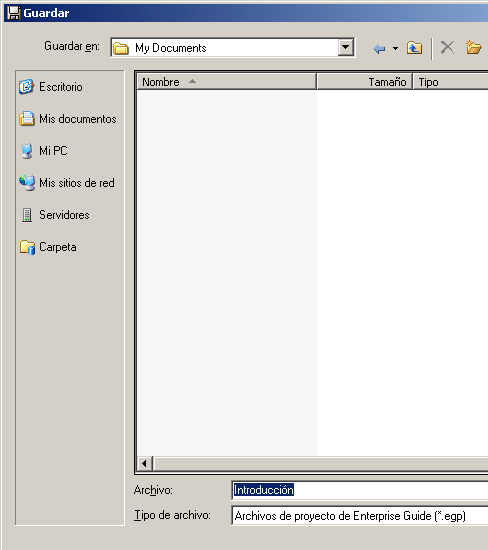Click the My Documents location combo box
The width and height of the screenshot is (488, 550).
(233, 47)
